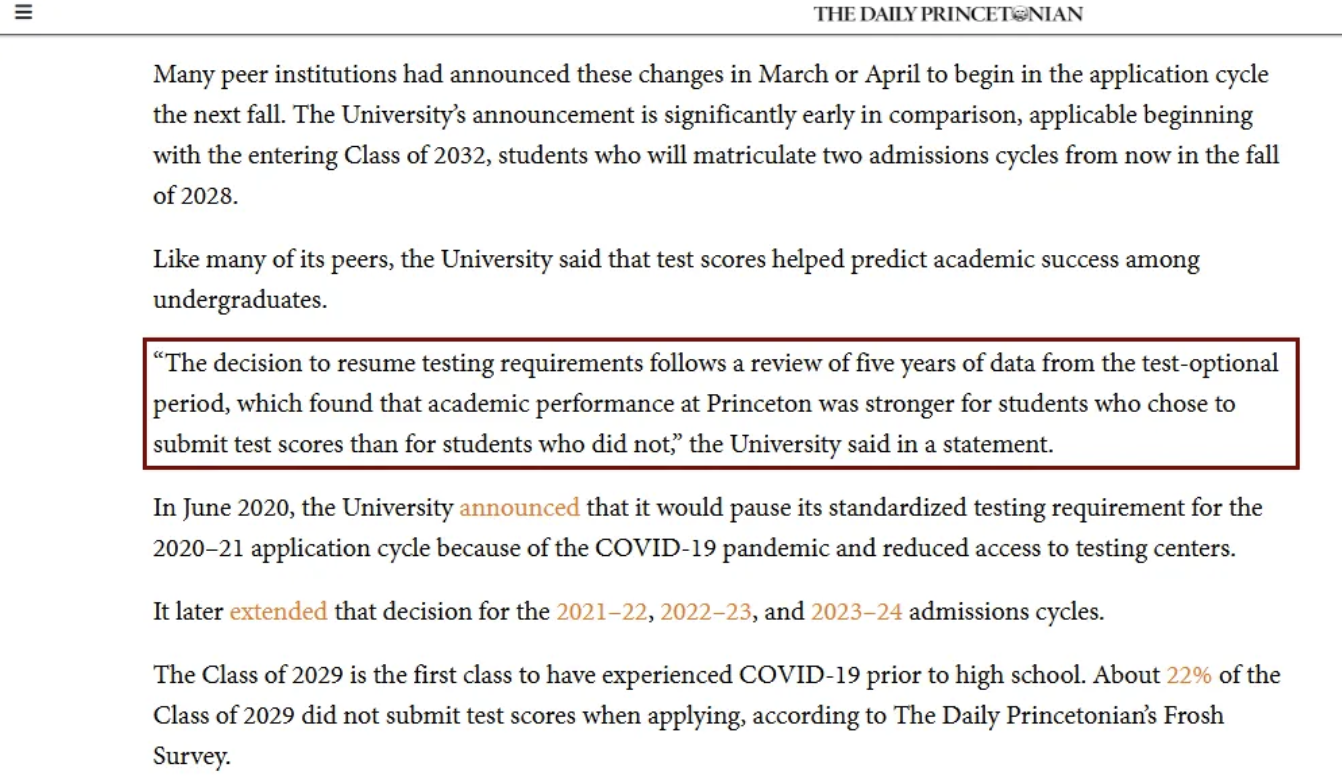
Task: Follow the "extended" link
Action: click(x=278, y=611)
